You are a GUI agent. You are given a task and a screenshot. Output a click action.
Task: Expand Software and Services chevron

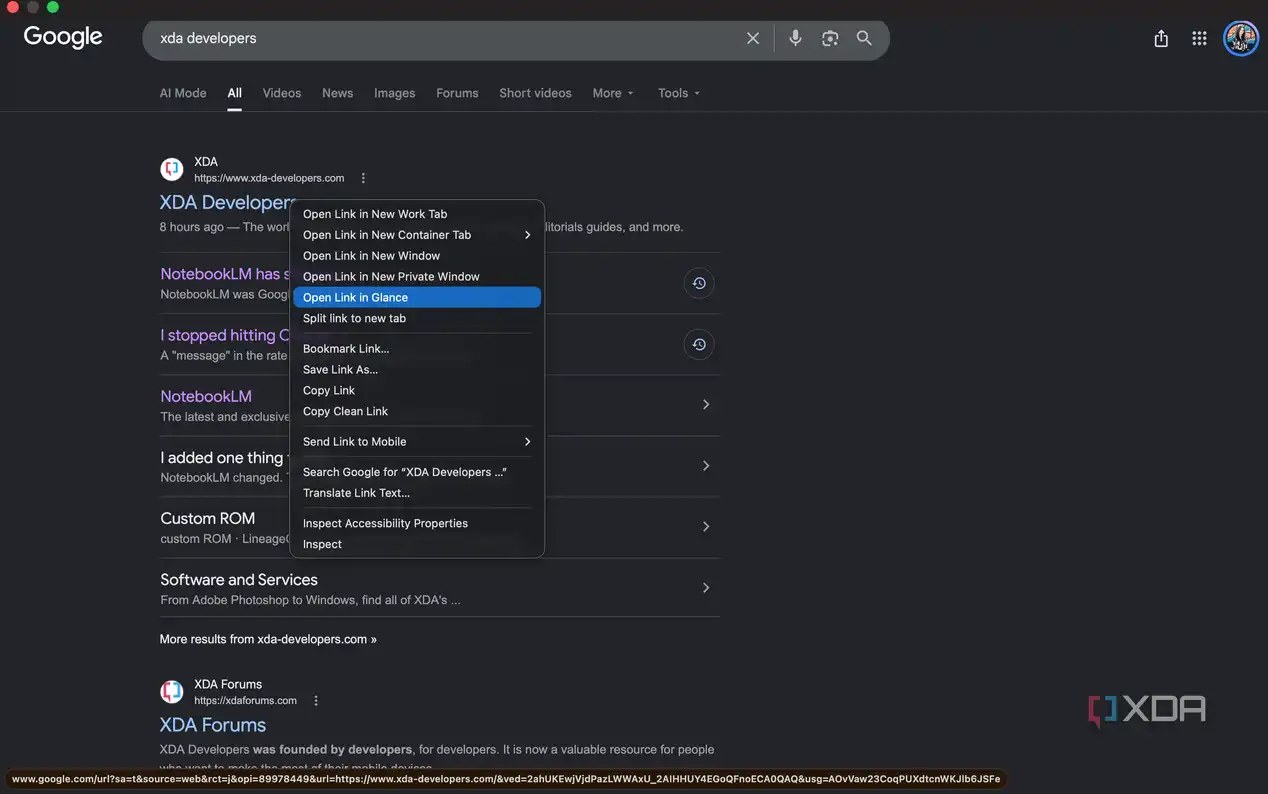[706, 588]
